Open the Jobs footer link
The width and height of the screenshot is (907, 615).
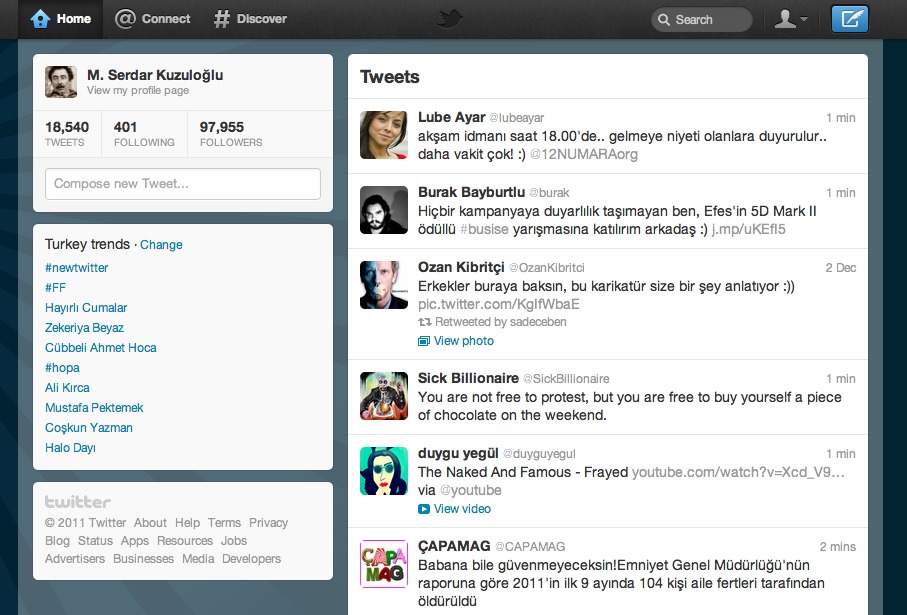coord(234,541)
